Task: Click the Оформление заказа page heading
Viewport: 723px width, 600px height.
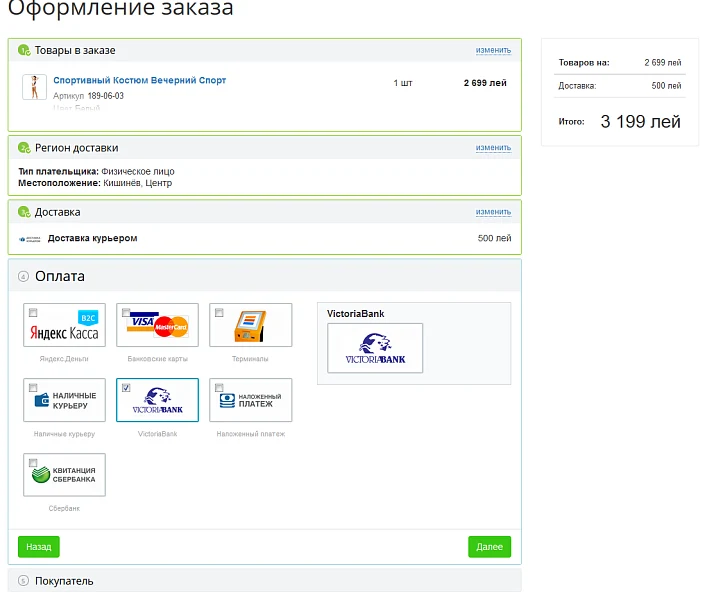Action: coord(121,8)
